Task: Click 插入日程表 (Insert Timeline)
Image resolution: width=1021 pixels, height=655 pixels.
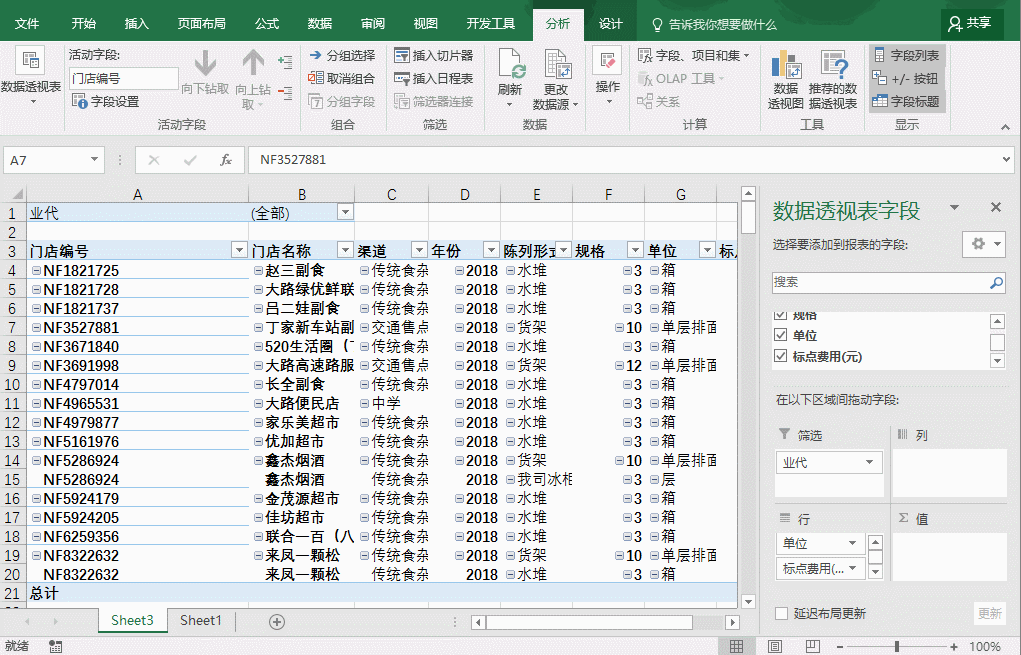Action: point(433,78)
